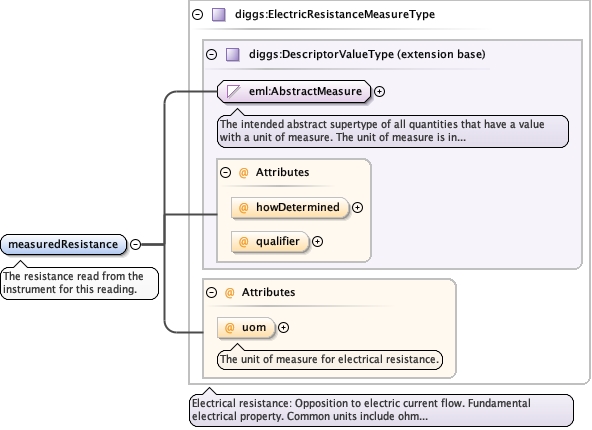Click the 'intended abstract supertype' annotation
592x430 pixels.
click(393, 131)
